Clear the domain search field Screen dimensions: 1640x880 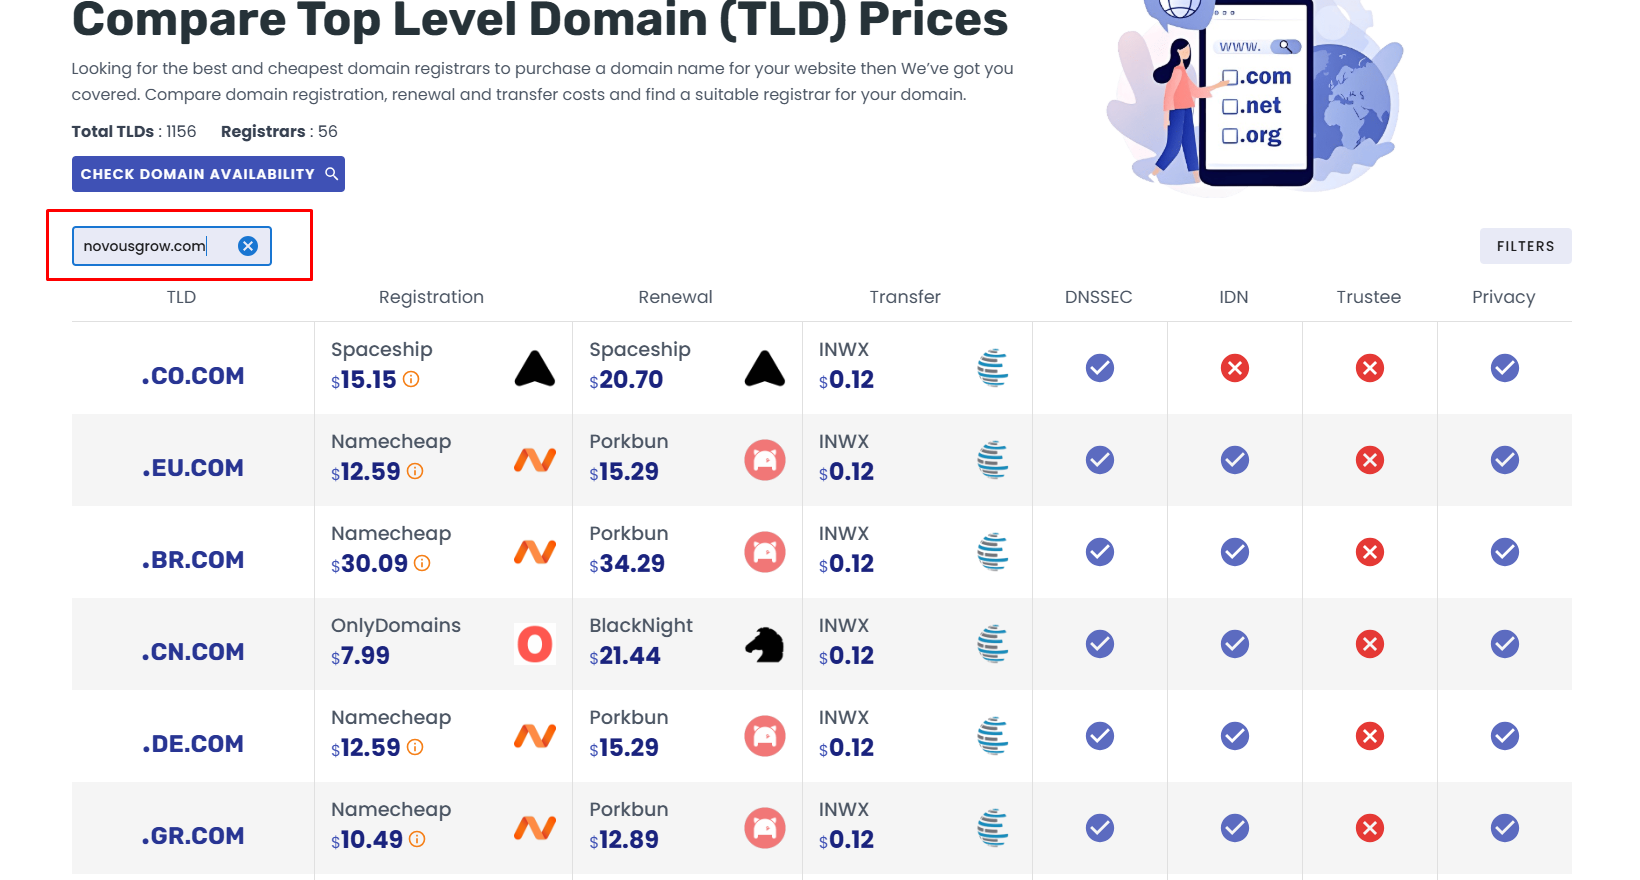tap(248, 246)
